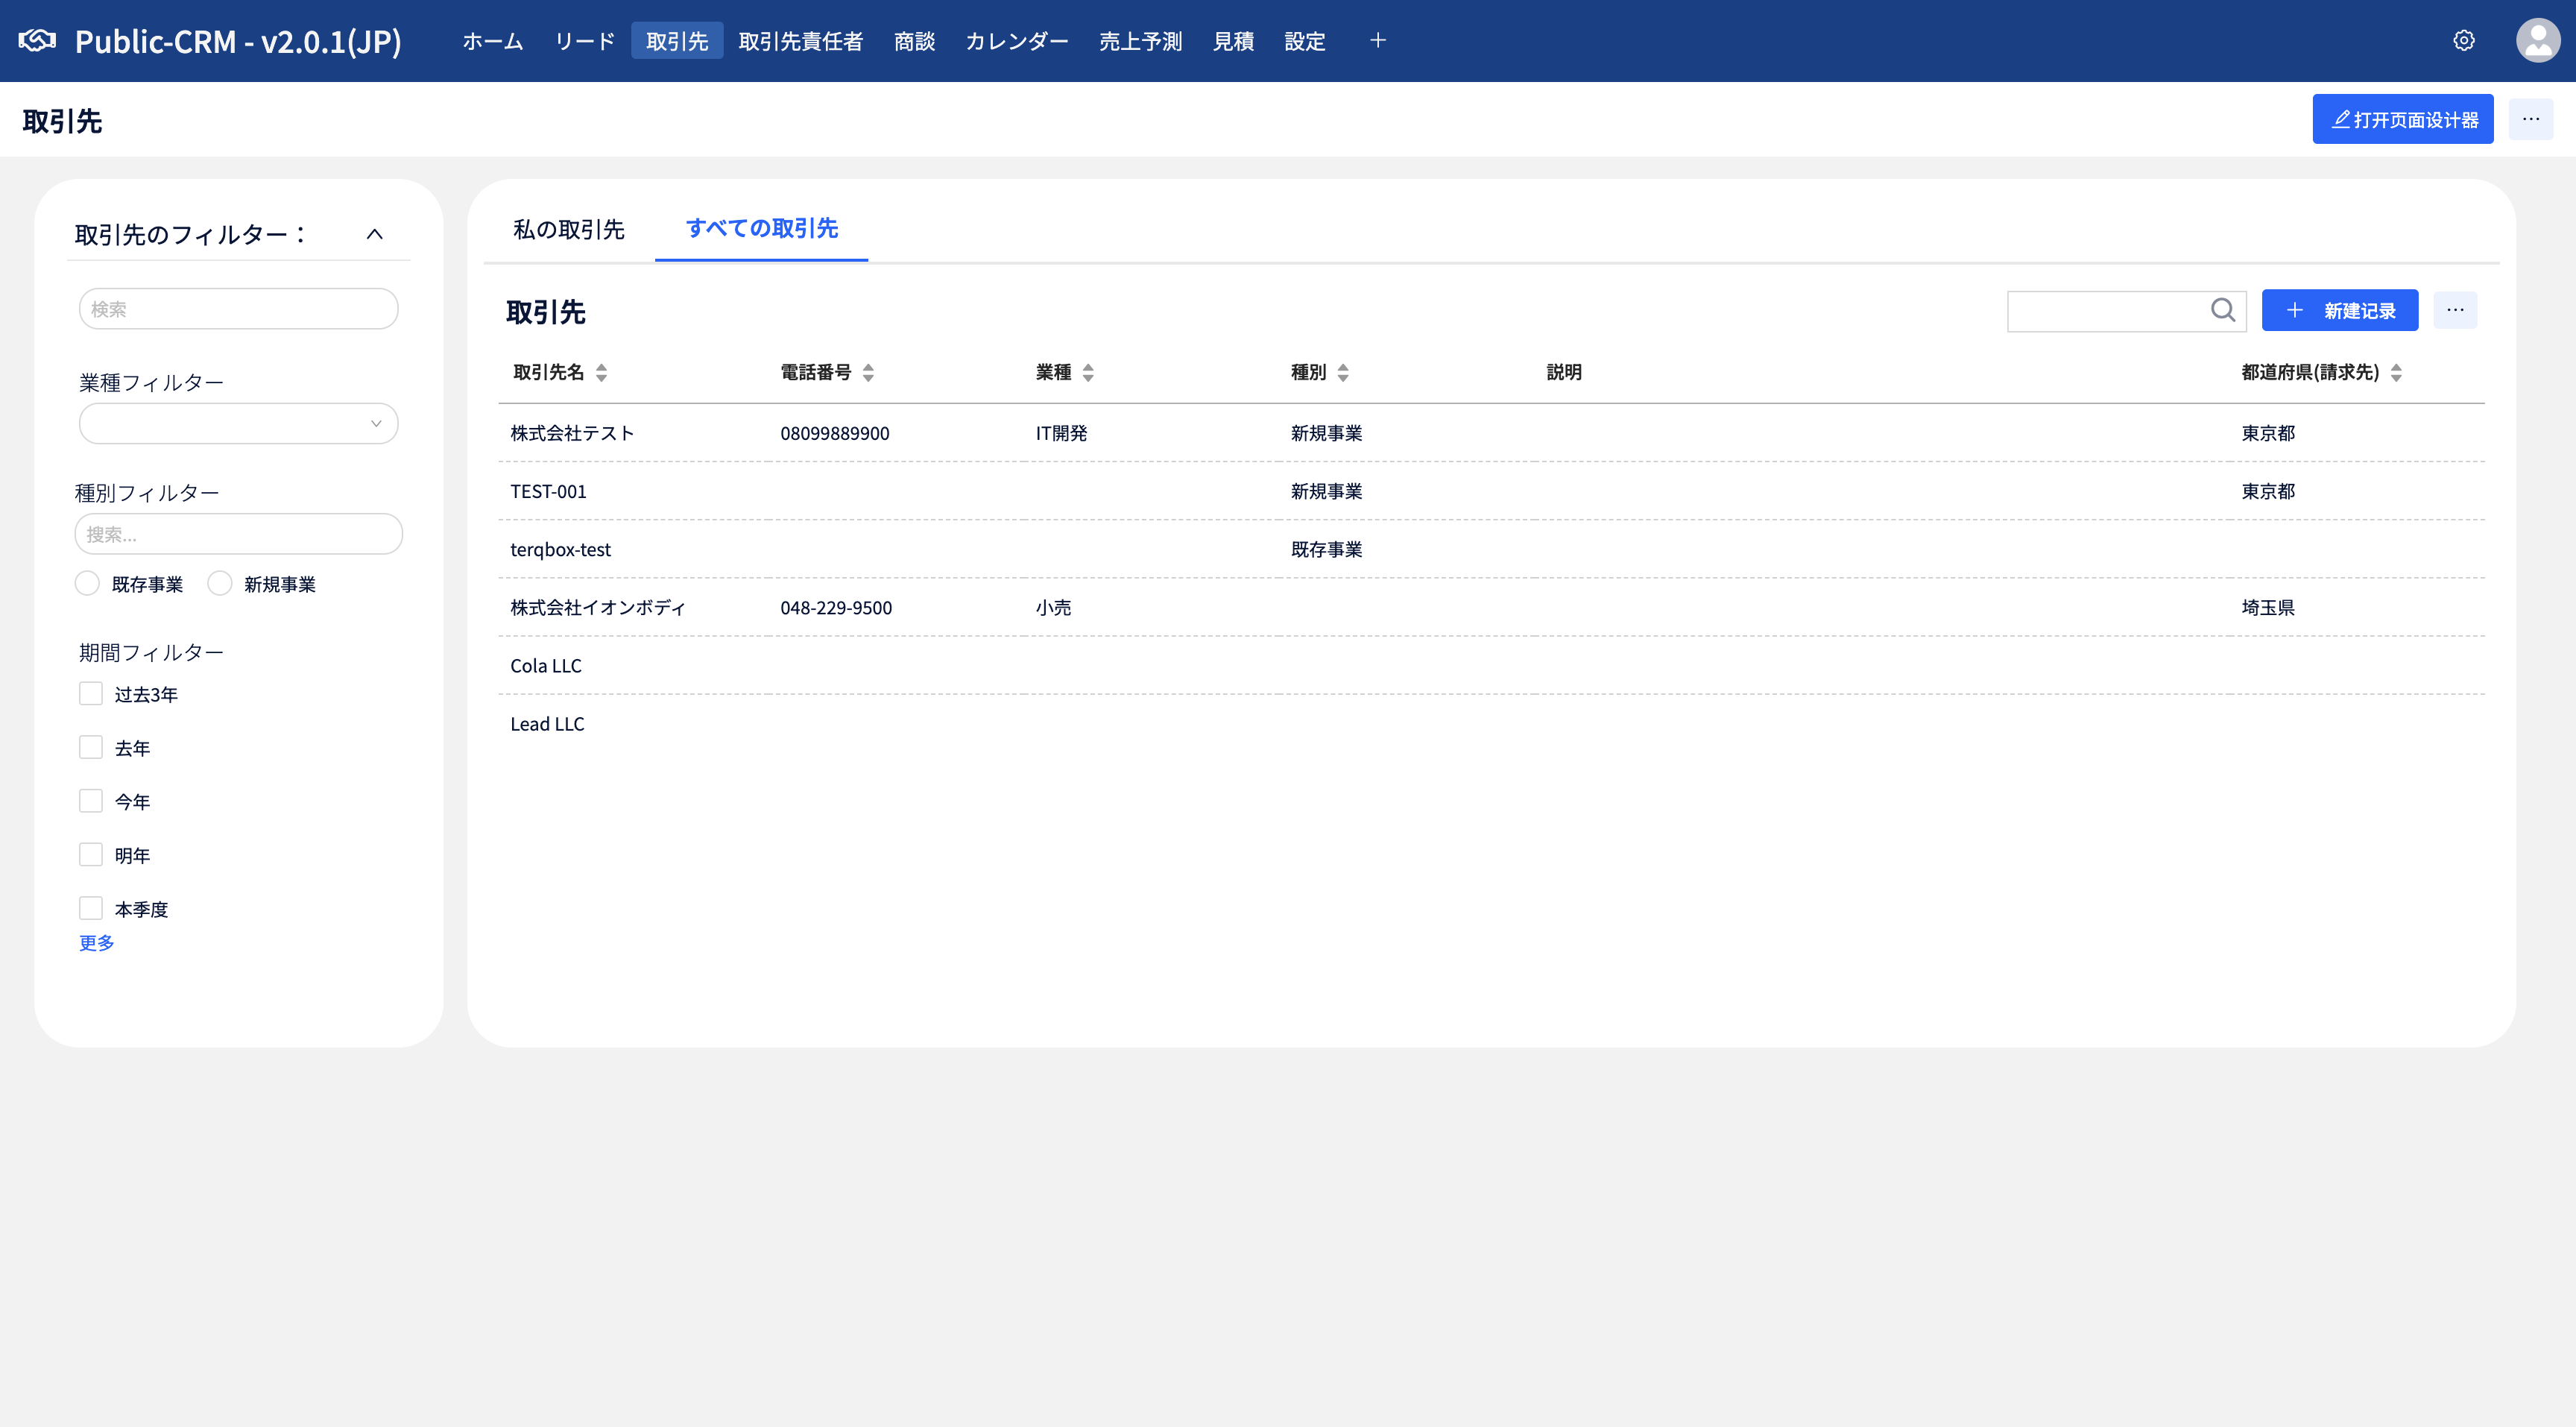The image size is (2576, 1427).
Task: Click the 更多 link
Action: (x=97, y=943)
